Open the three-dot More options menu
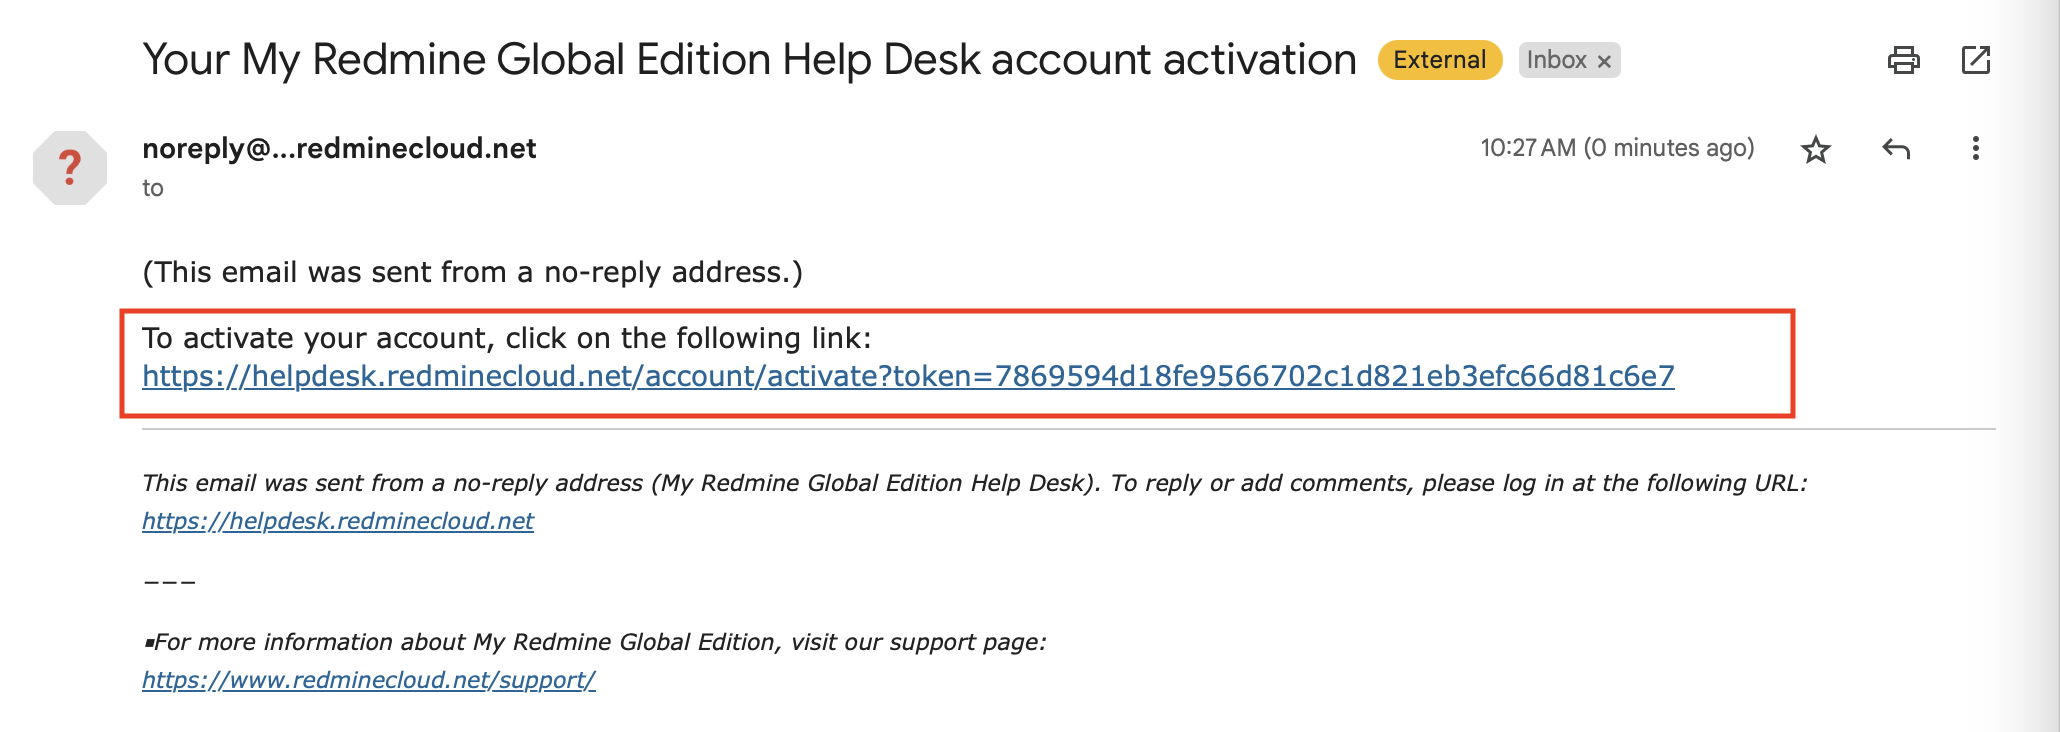Viewport: 2060px width, 732px height. tap(1975, 149)
